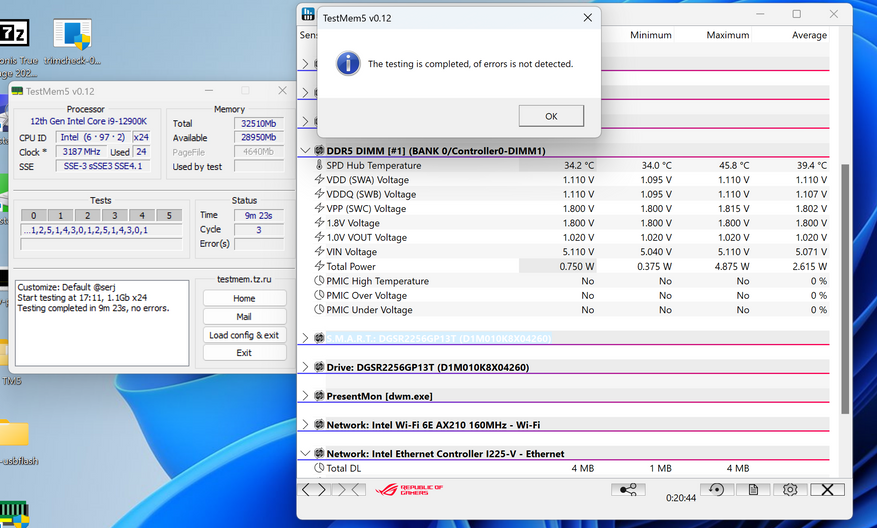Open the log file document icon
Image resolution: width=877 pixels, height=528 pixels.
pos(752,489)
